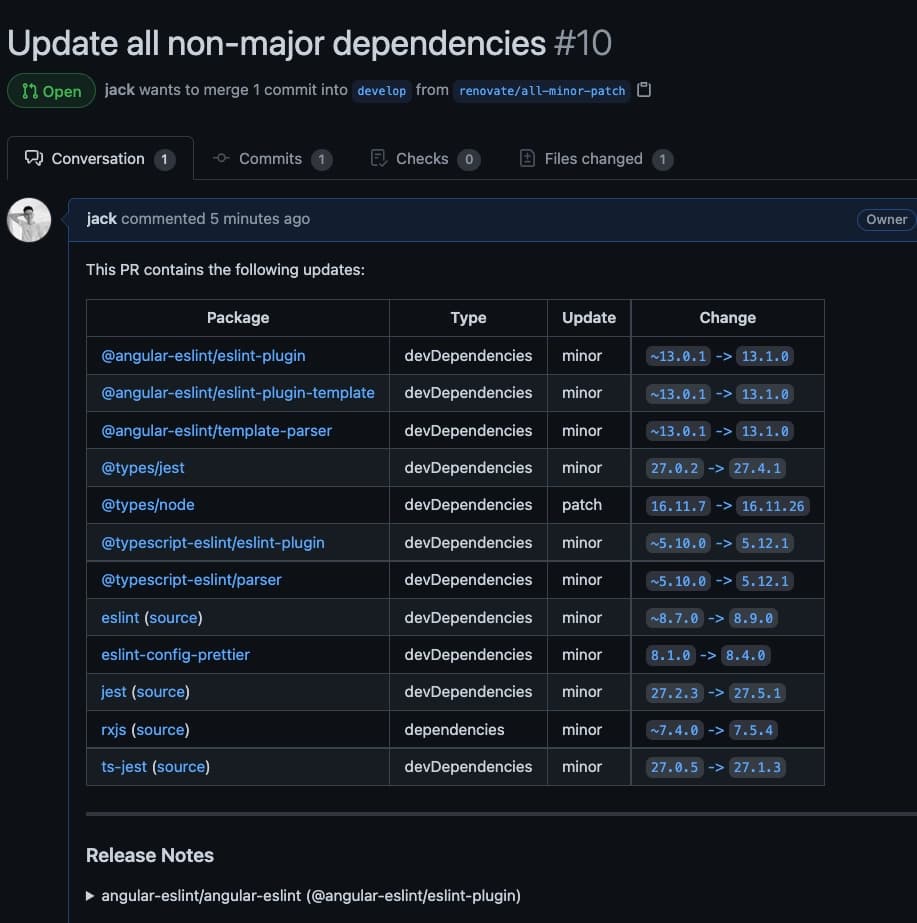
Task: Click 'This PR contains the following updates' text
Action: coord(225,270)
